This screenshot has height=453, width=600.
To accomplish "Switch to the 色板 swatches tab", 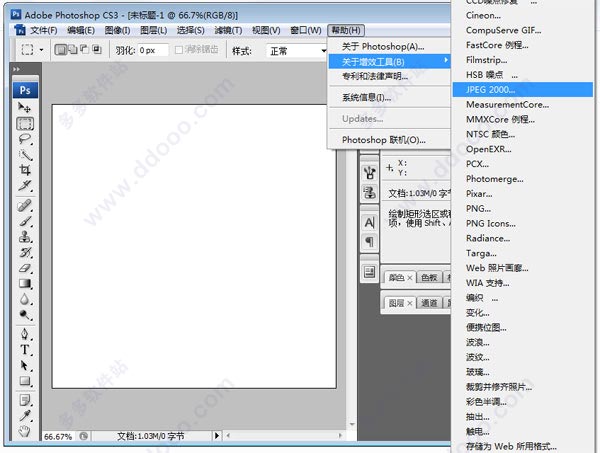I will [429, 277].
